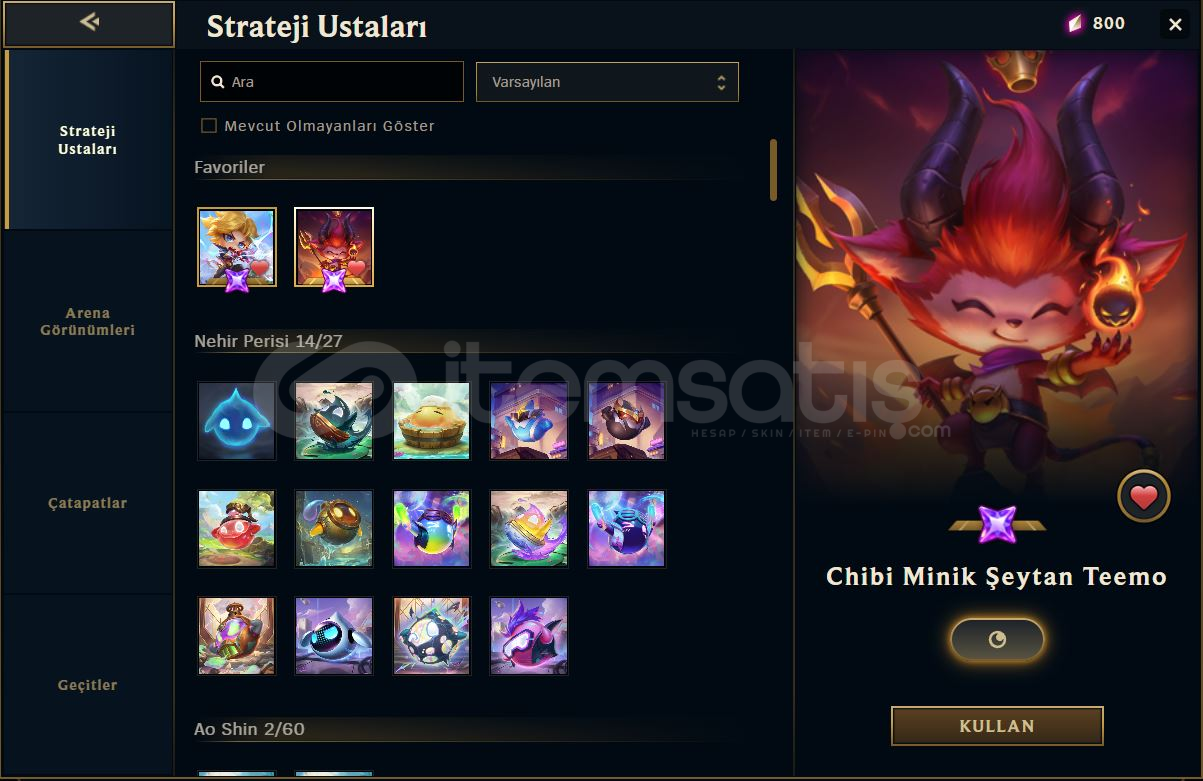This screenshot has height=781, width=1203.
Task: Click the star rank emblem above Teemo's name
Action: (997, 524)
